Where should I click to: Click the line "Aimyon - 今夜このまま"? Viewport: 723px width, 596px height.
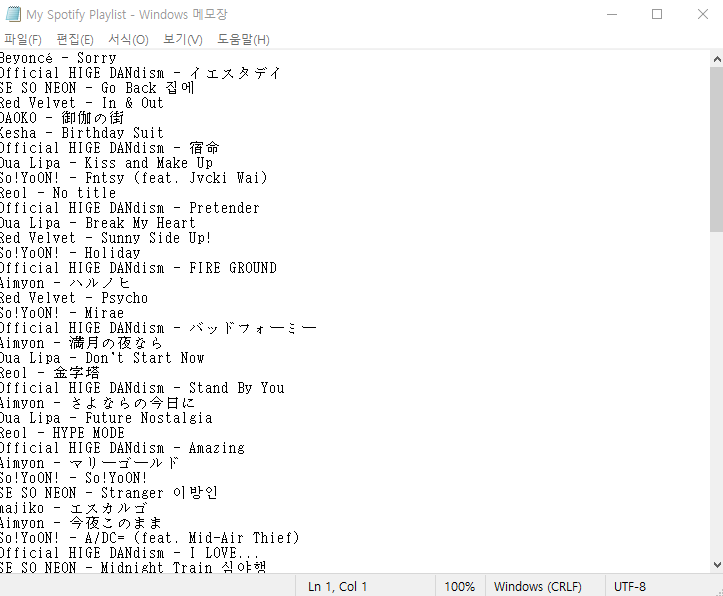click(x=81, y=523)
